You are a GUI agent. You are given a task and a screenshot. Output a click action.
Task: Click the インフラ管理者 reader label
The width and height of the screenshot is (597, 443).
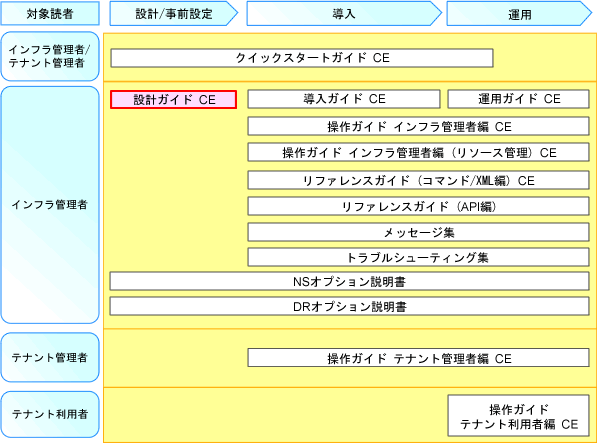pos(50,205)
